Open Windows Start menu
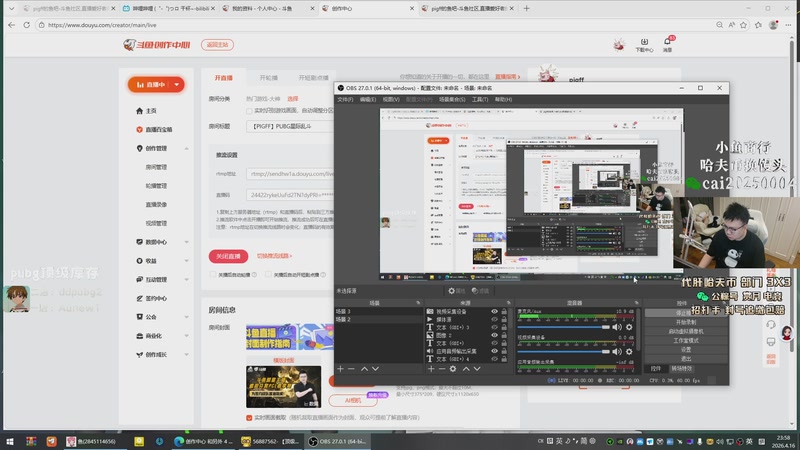This screenshot has width=800, height=450. pos(9,441)
